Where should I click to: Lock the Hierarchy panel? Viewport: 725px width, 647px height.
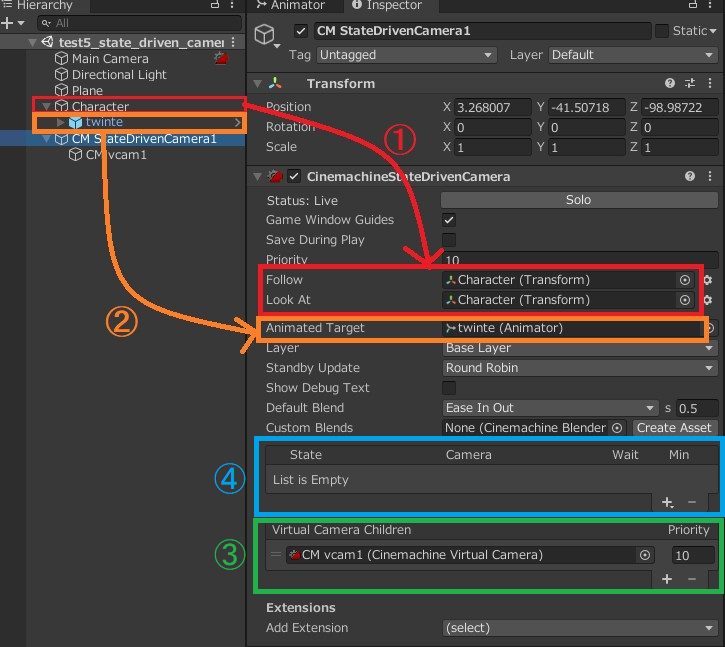tap(215, 5)
